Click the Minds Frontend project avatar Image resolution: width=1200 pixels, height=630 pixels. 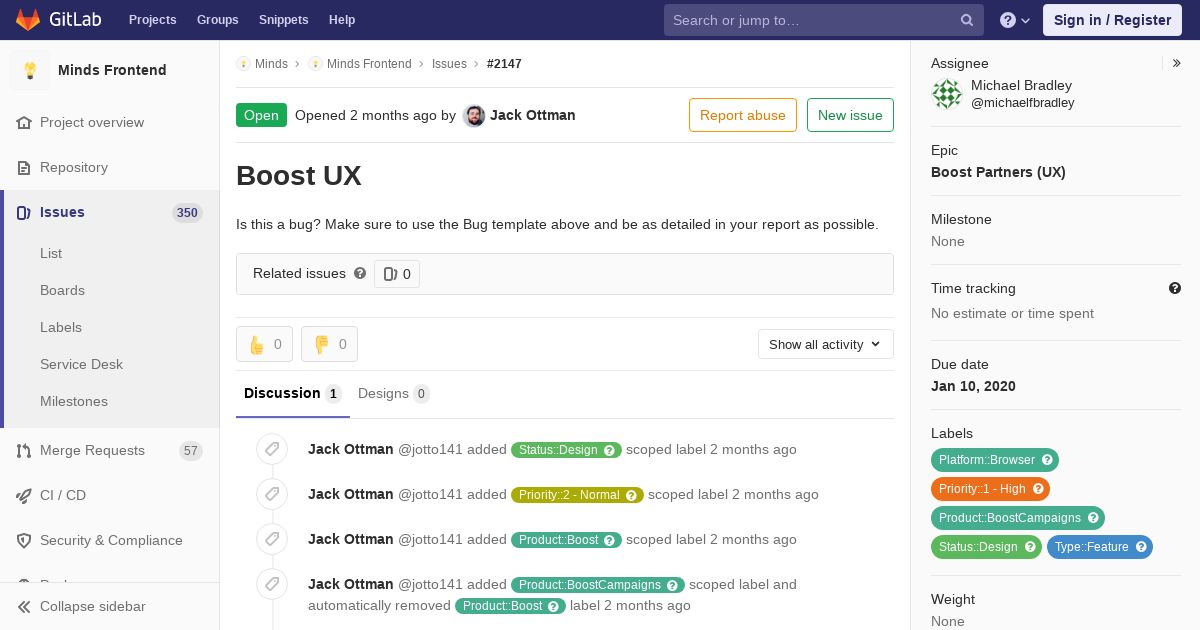pyautogui.click(x=30, y=70)
